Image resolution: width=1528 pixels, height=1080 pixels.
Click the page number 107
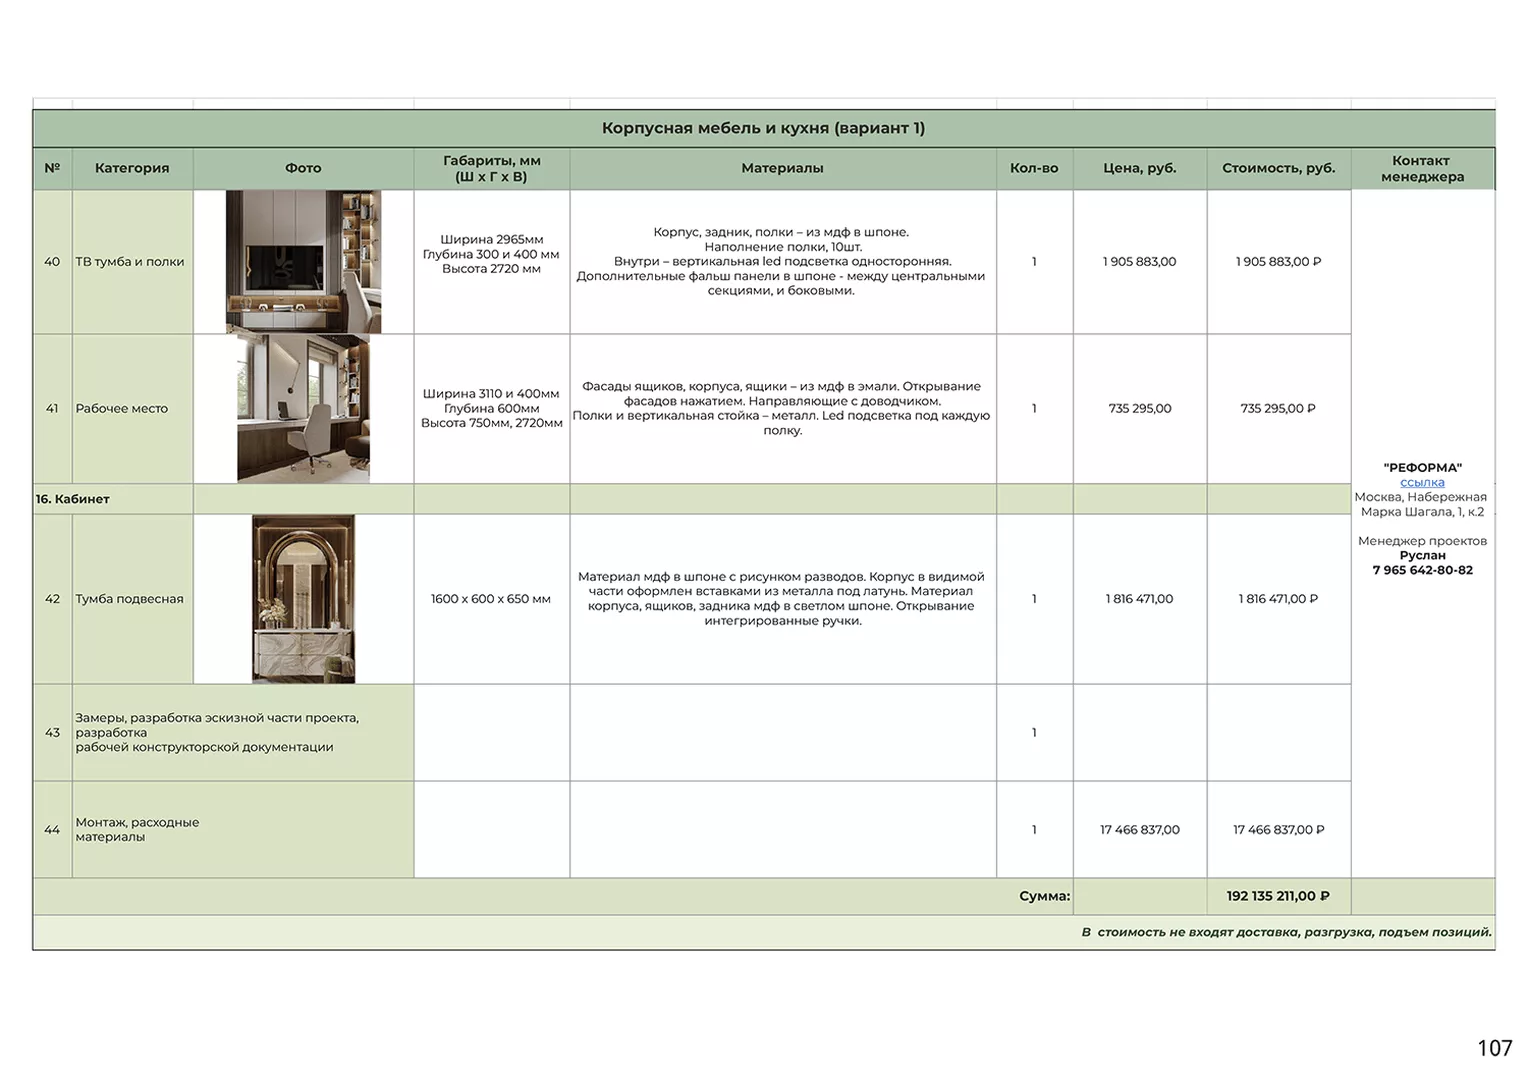point(1495,1048)
